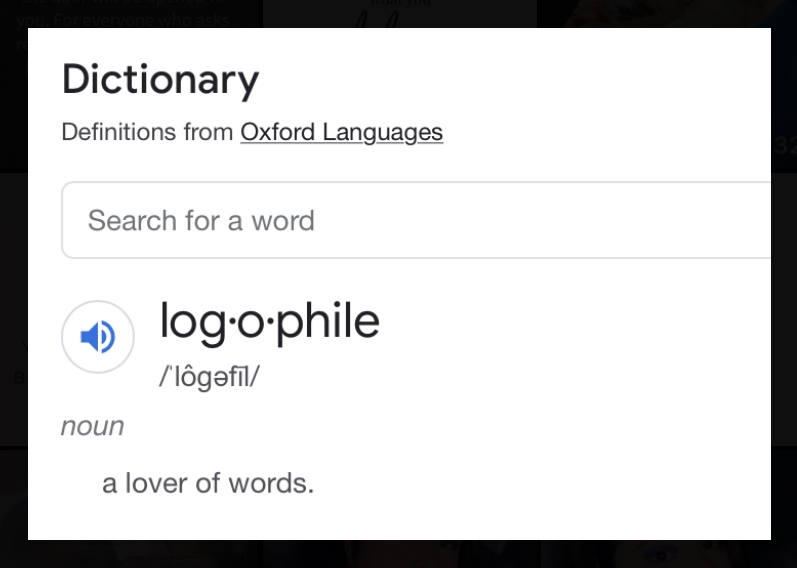Image resolution: width=797 pixels, height=568 pixels.
Task: Play the logophile pronunciation audio
Action: point(98,337)
